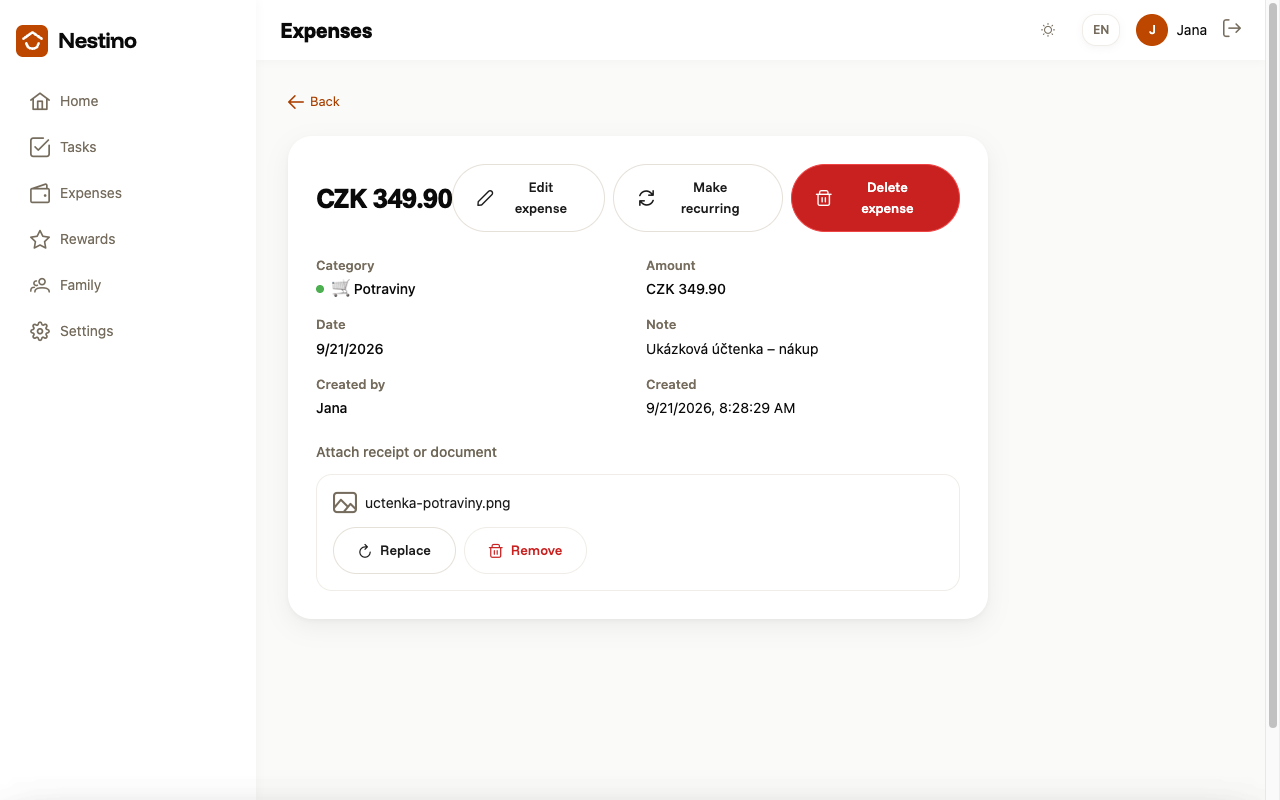
Task: Click the red Delete expense button
Action: pyautogui.click(x=875, y=198)
